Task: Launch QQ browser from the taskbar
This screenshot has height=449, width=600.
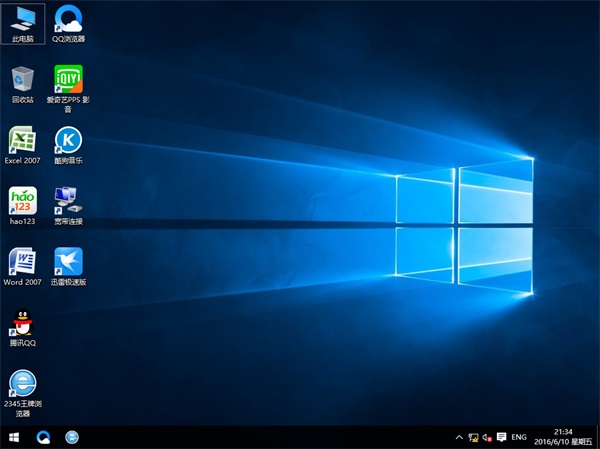Action: click(x=44, y=437)
